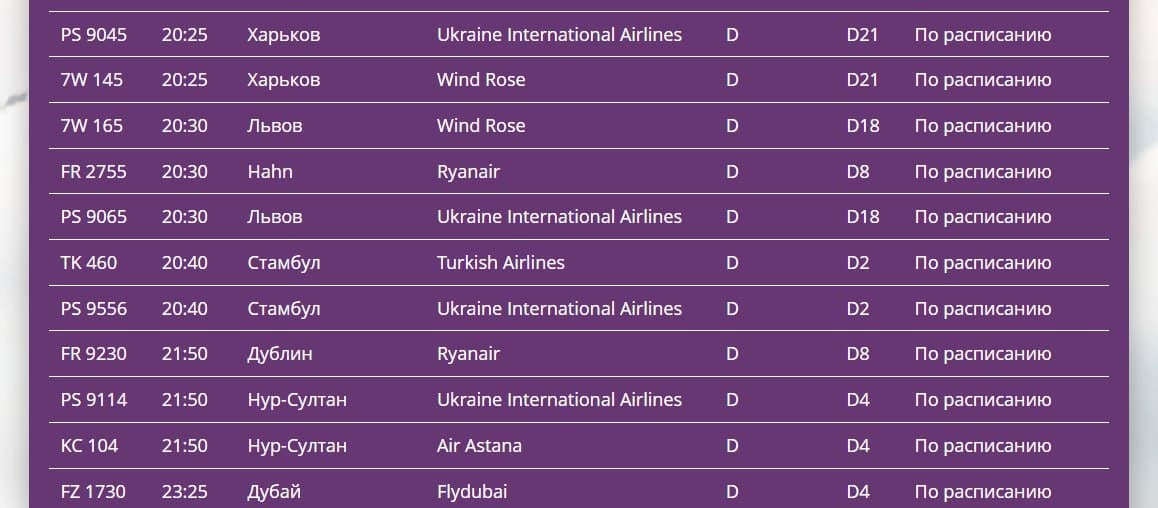Image resolution: width=1158 pixels, height=508 pixels.
Task: Select the Hahn destination
Action: (x=270, y=172)
